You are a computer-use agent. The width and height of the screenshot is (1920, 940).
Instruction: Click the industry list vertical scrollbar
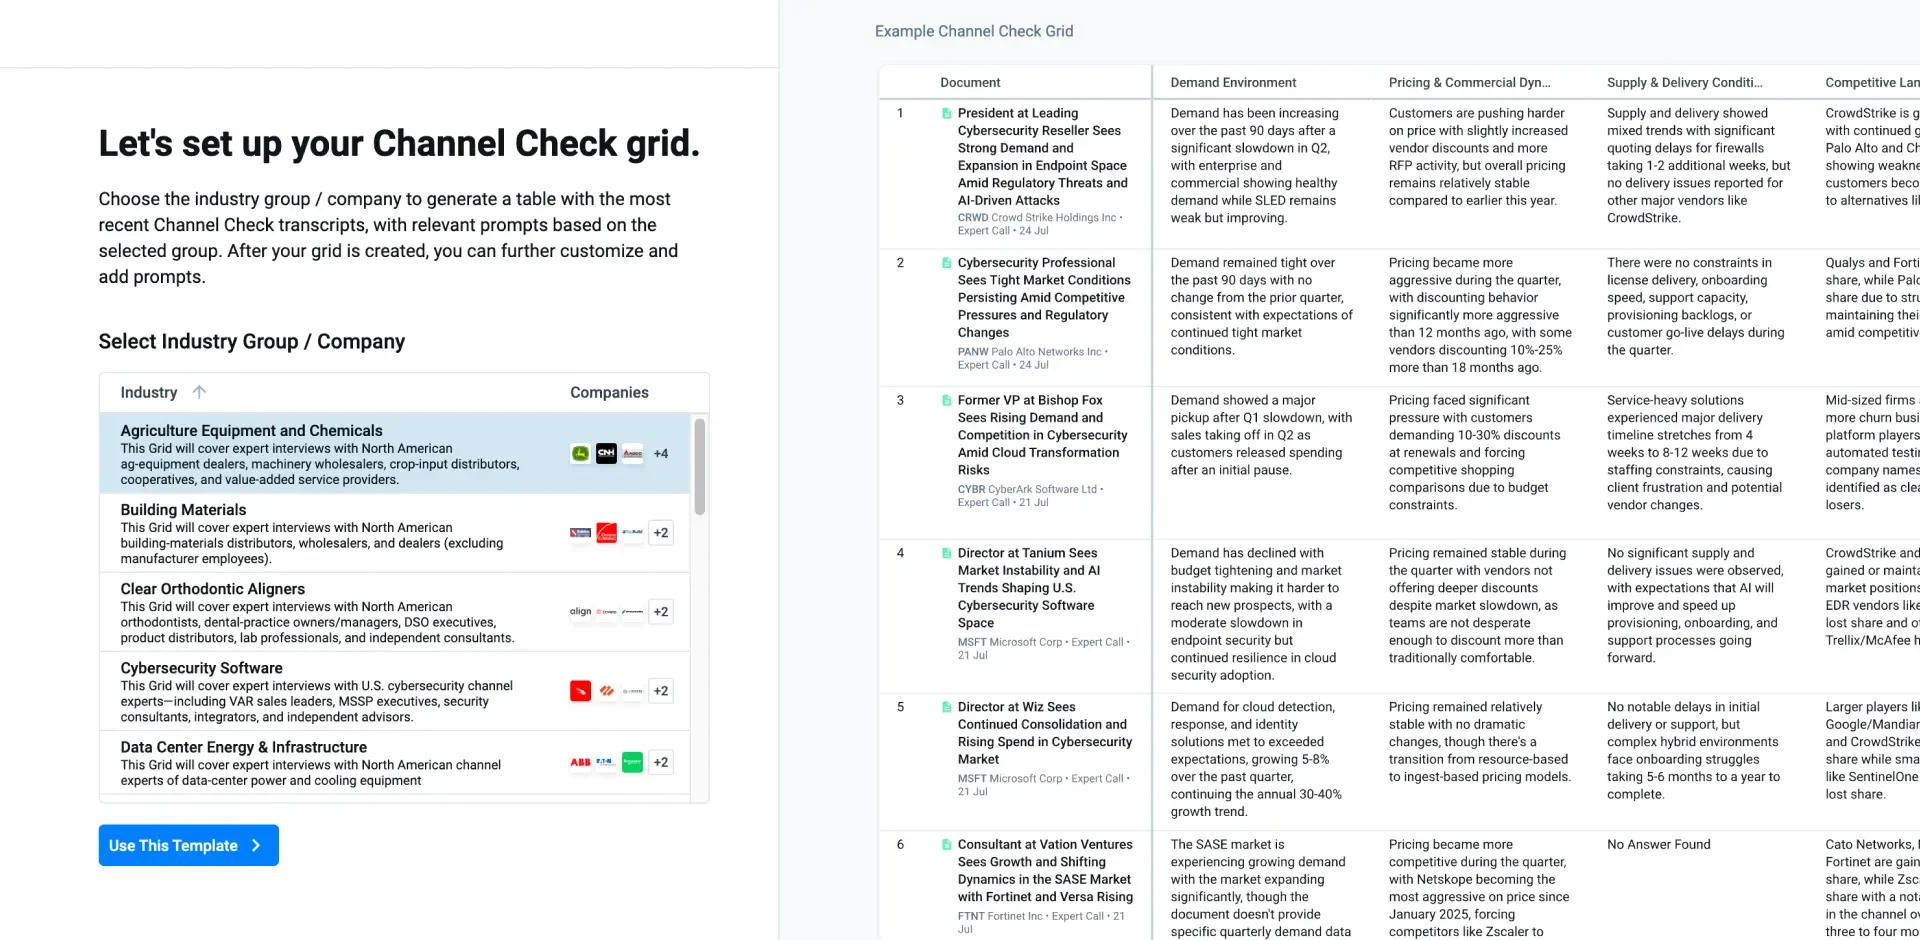[x=700, y=467]
